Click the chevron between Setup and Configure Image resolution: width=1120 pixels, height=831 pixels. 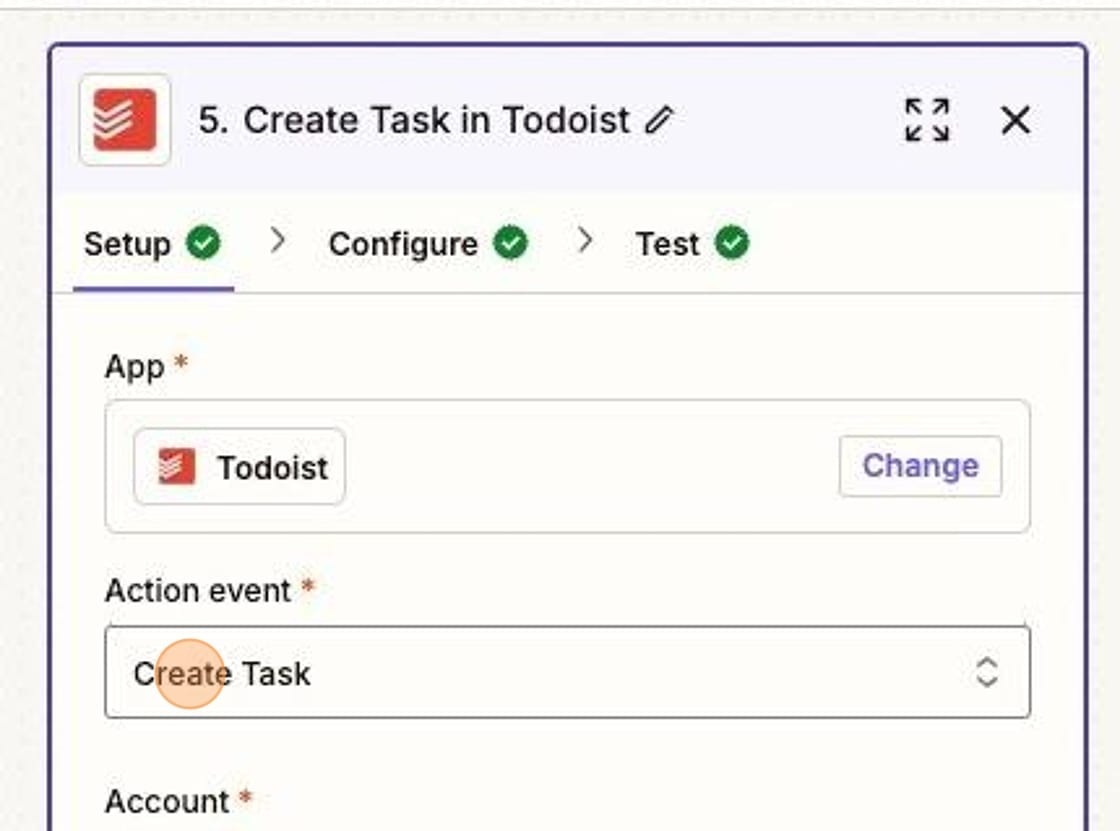pos(277,241)
